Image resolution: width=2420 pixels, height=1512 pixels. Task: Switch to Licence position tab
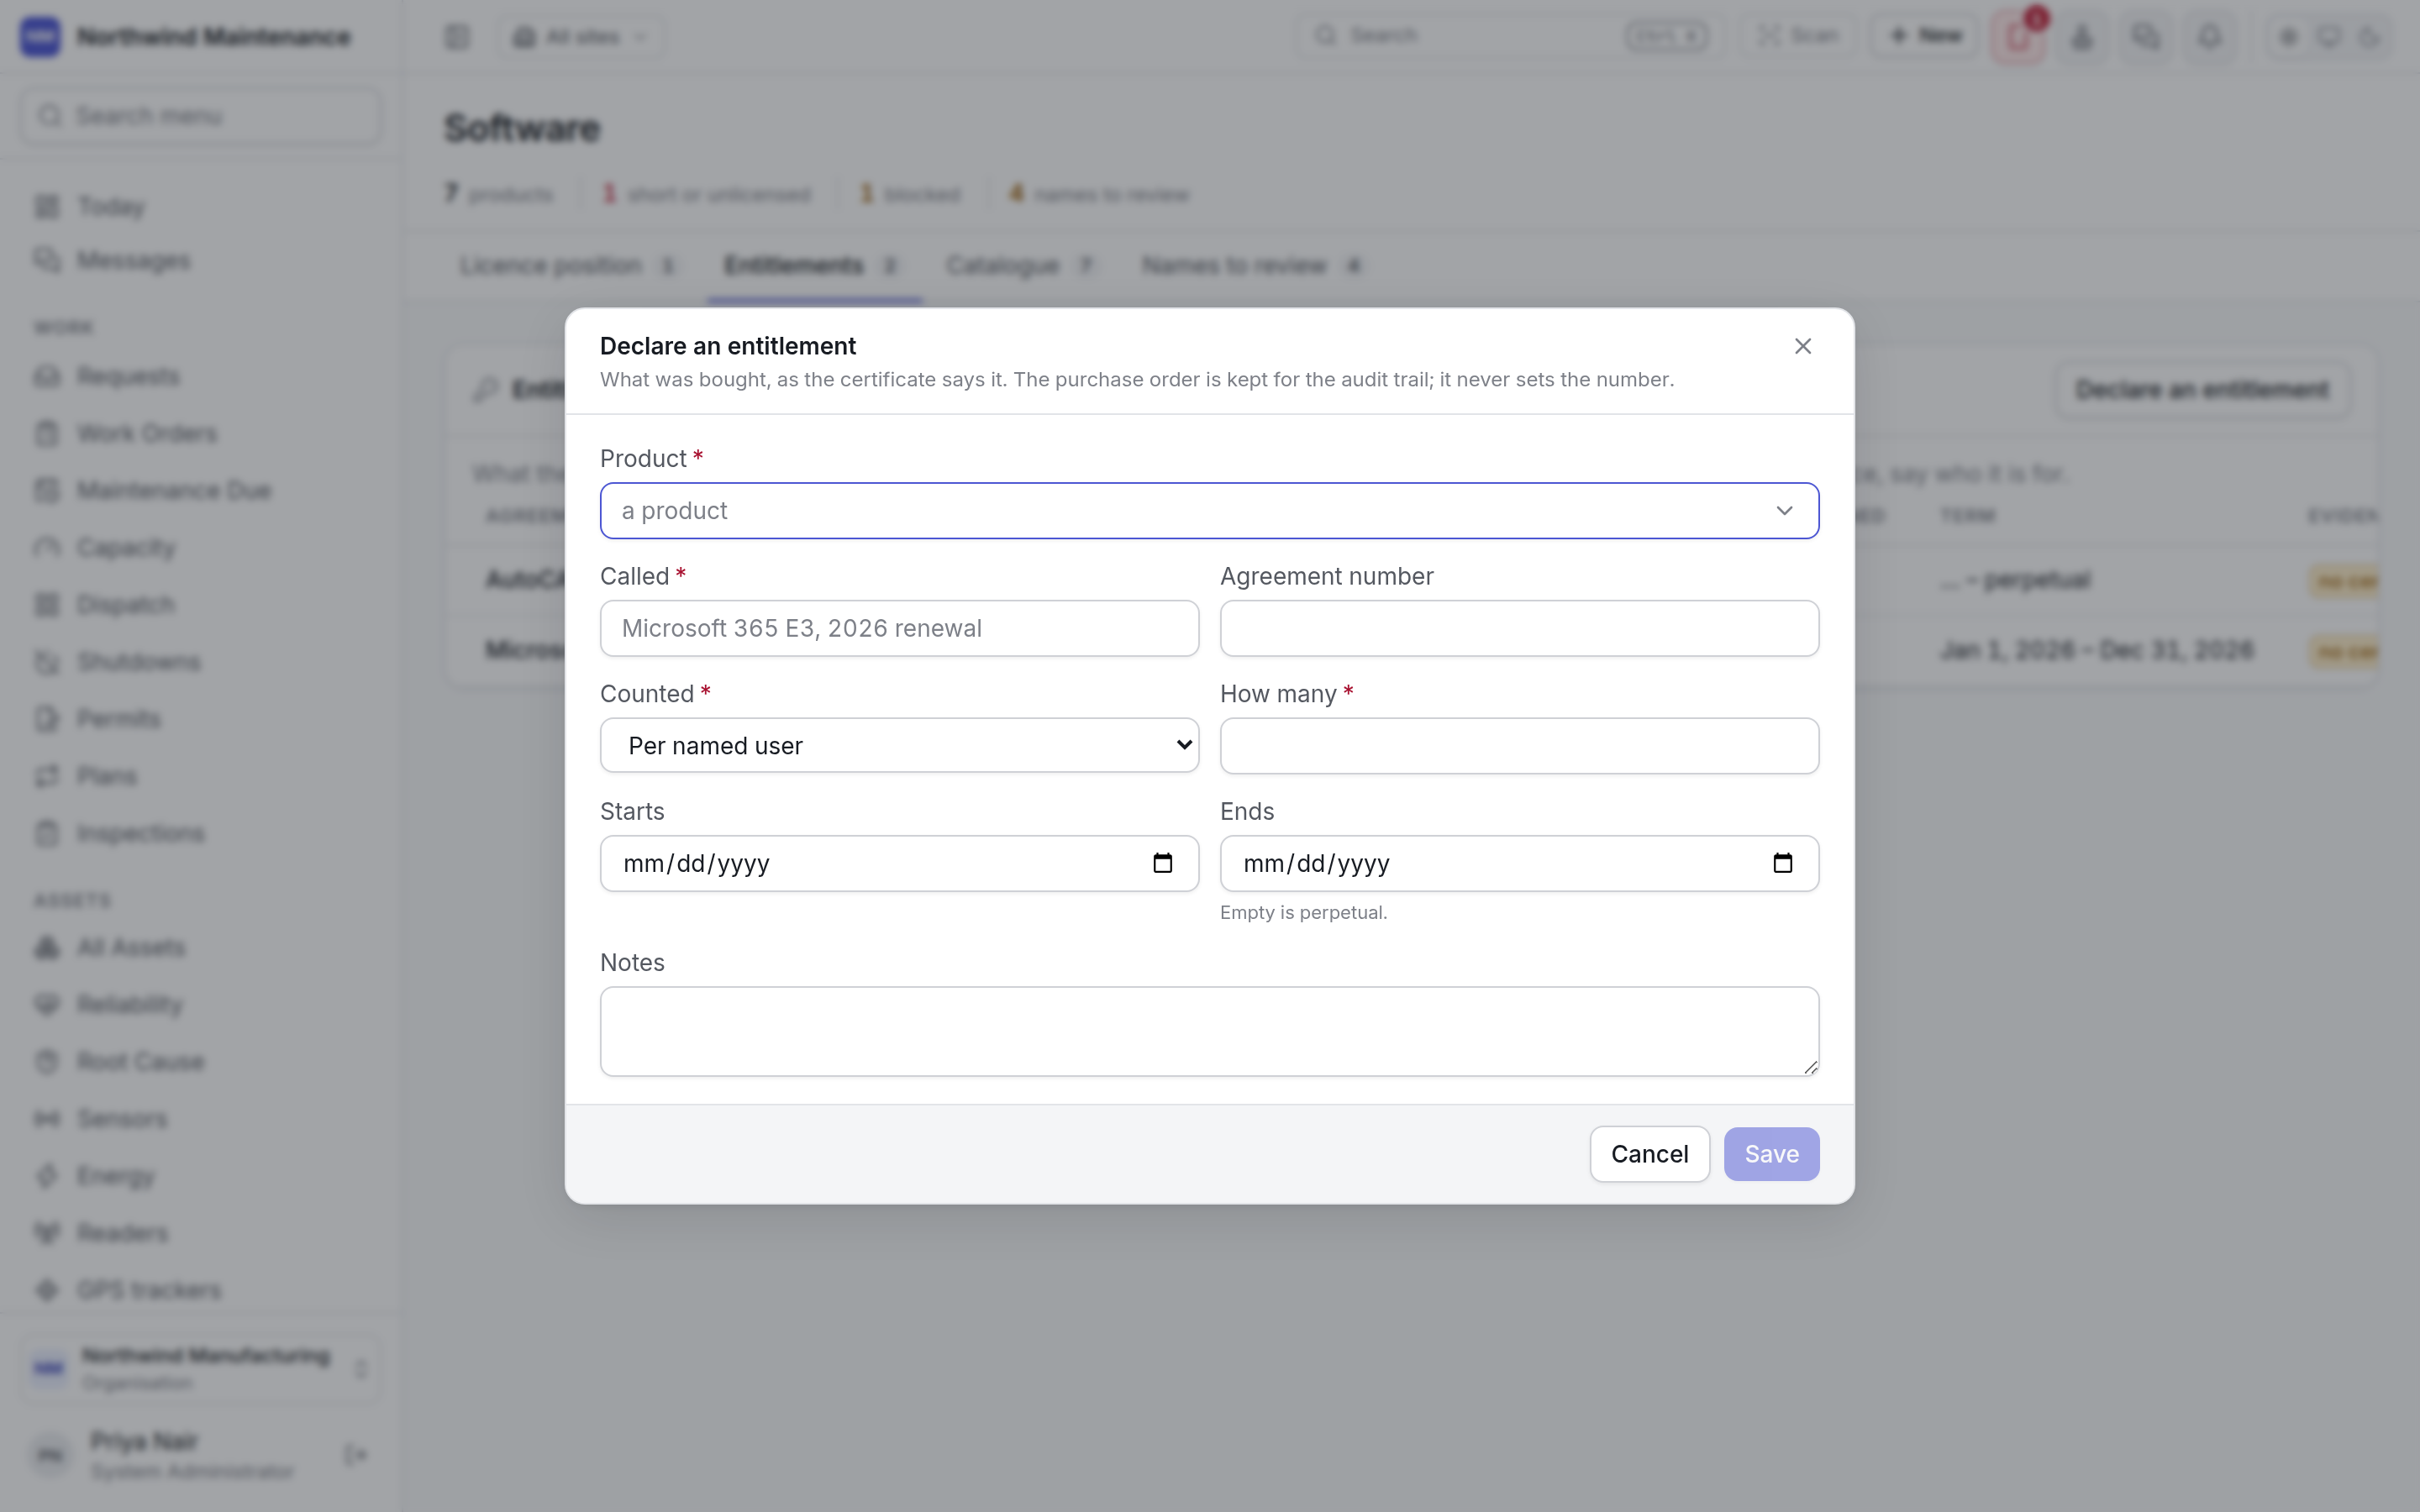pos(567,265)
